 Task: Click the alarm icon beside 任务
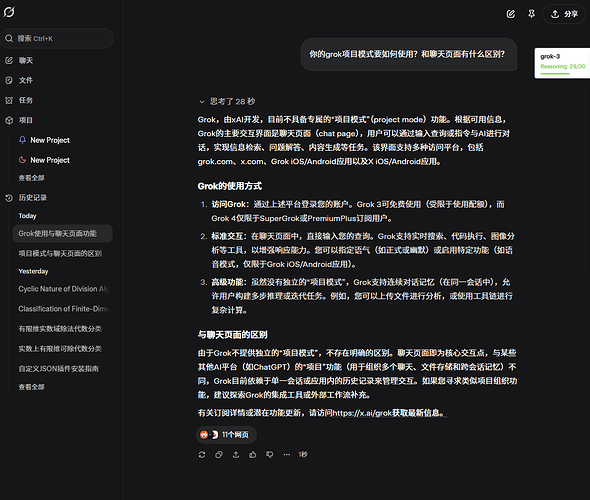click(x=9, y=100)
